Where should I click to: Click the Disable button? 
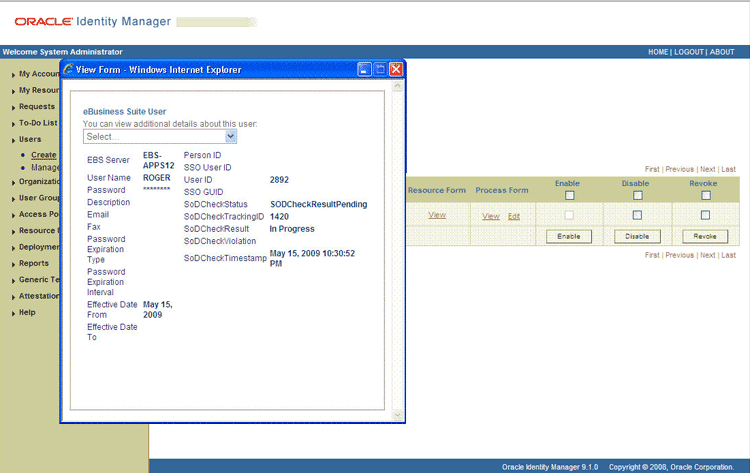[x=637, y=236]
